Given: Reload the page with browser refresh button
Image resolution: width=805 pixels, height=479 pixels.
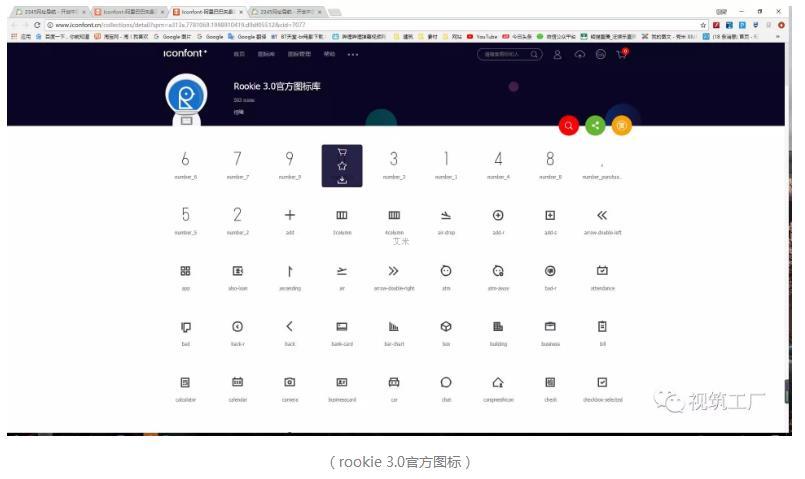Looking at the screenshot, I should tap(36, 25).
